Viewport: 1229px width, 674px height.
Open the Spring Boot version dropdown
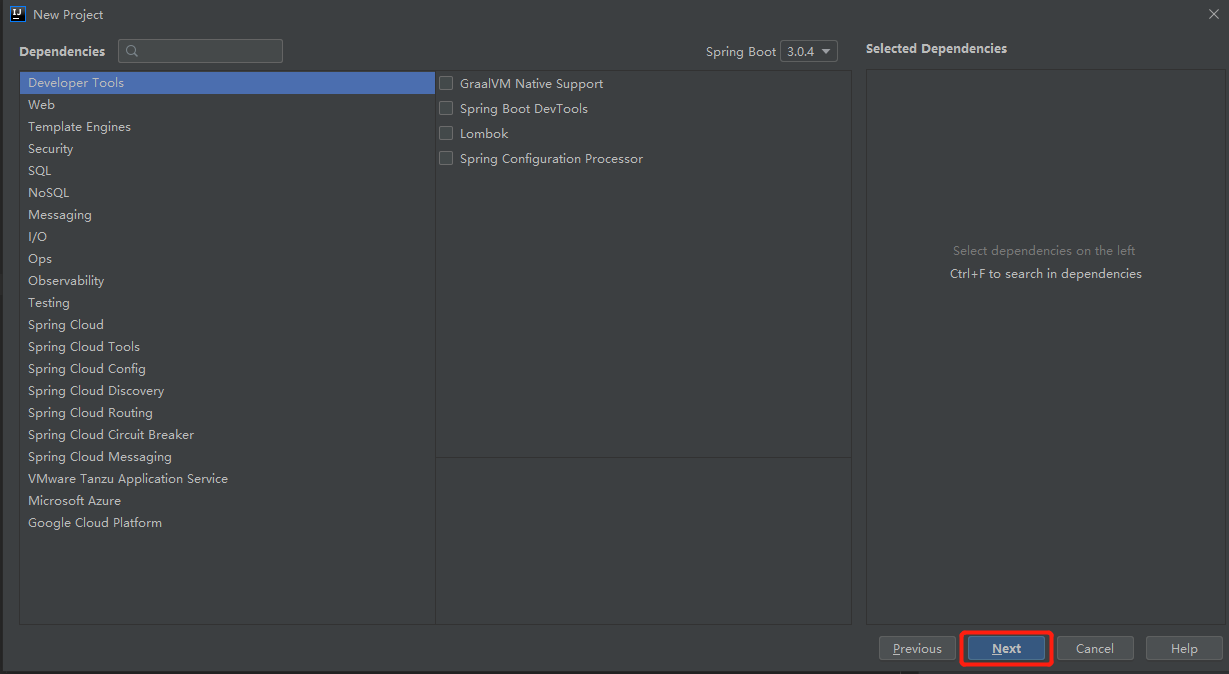[x=809, y=51]
